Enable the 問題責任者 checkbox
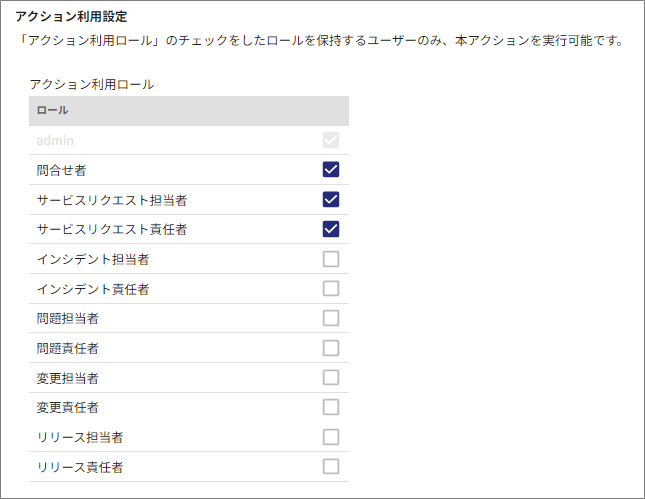 pos(331,348)
